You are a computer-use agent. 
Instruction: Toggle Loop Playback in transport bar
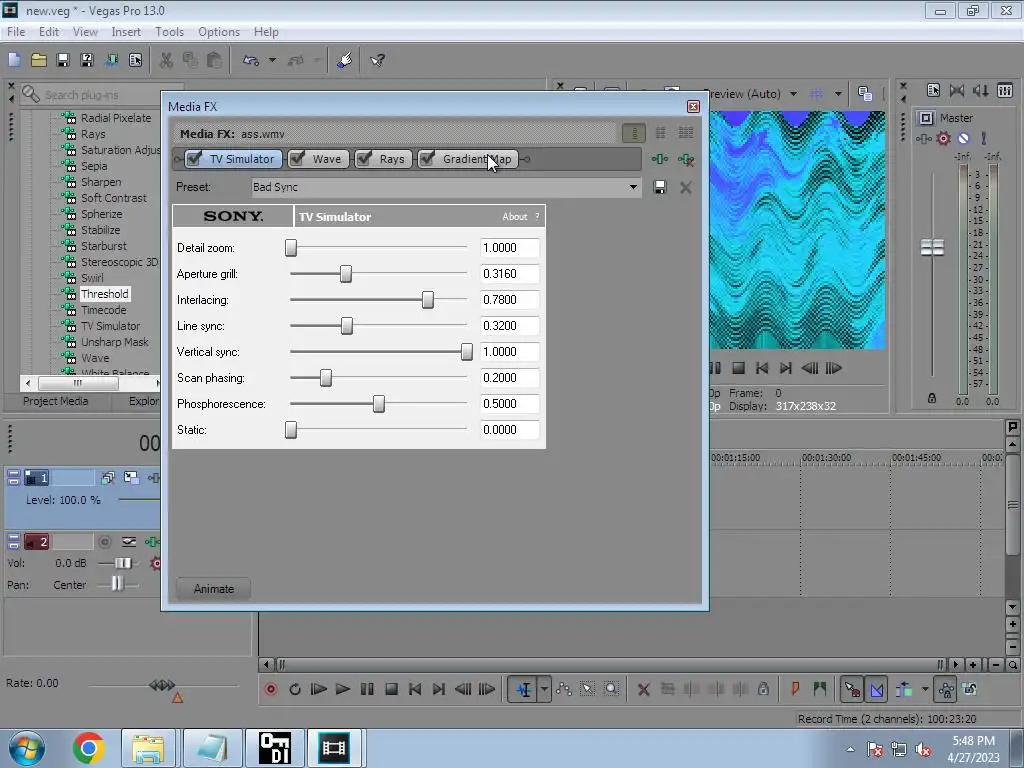click(x=295, y=689)
